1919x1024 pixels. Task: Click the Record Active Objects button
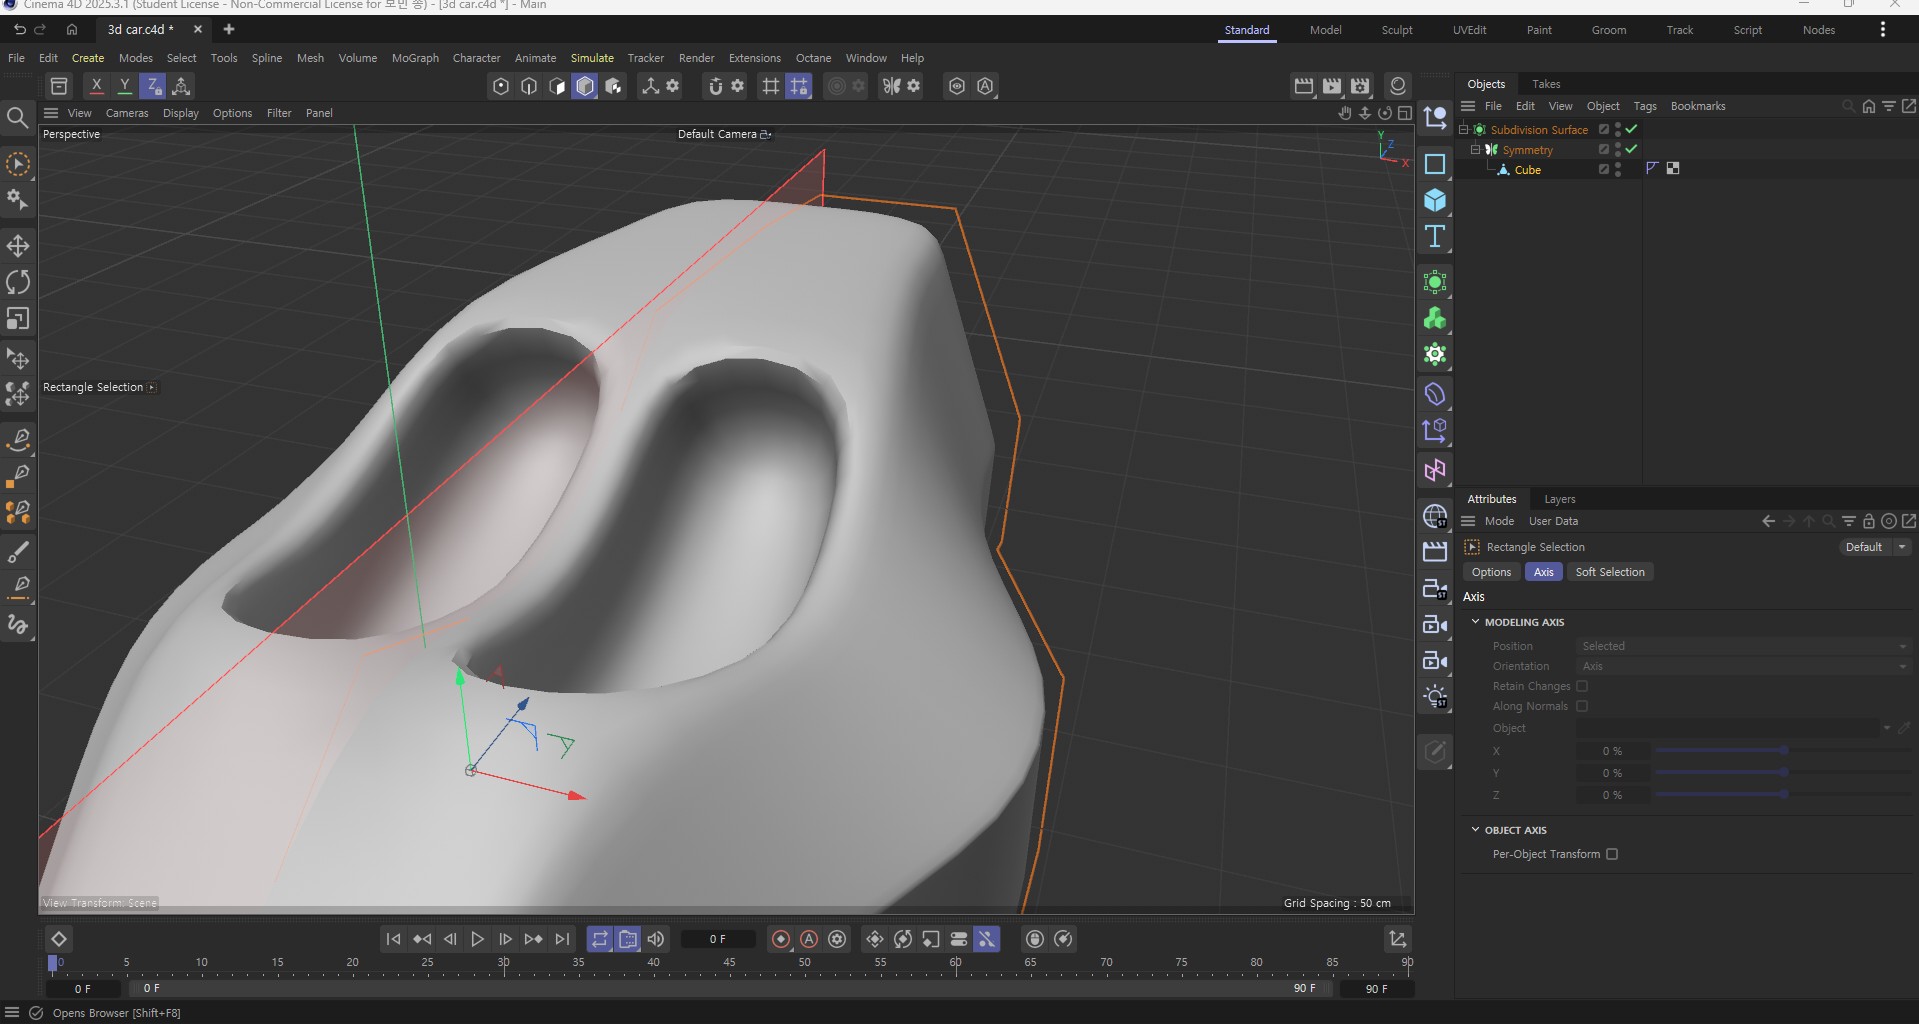(x=781, y=939)
